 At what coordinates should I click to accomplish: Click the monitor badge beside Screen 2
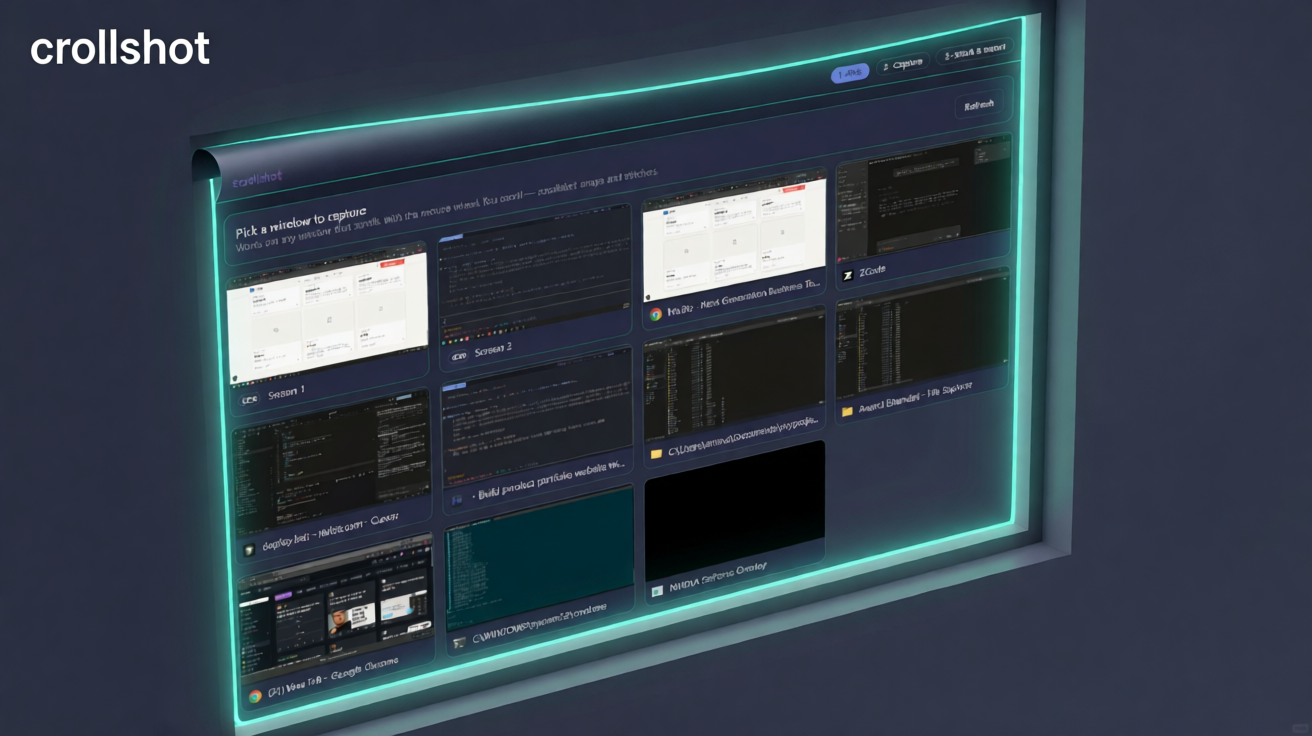coord(460,356)
